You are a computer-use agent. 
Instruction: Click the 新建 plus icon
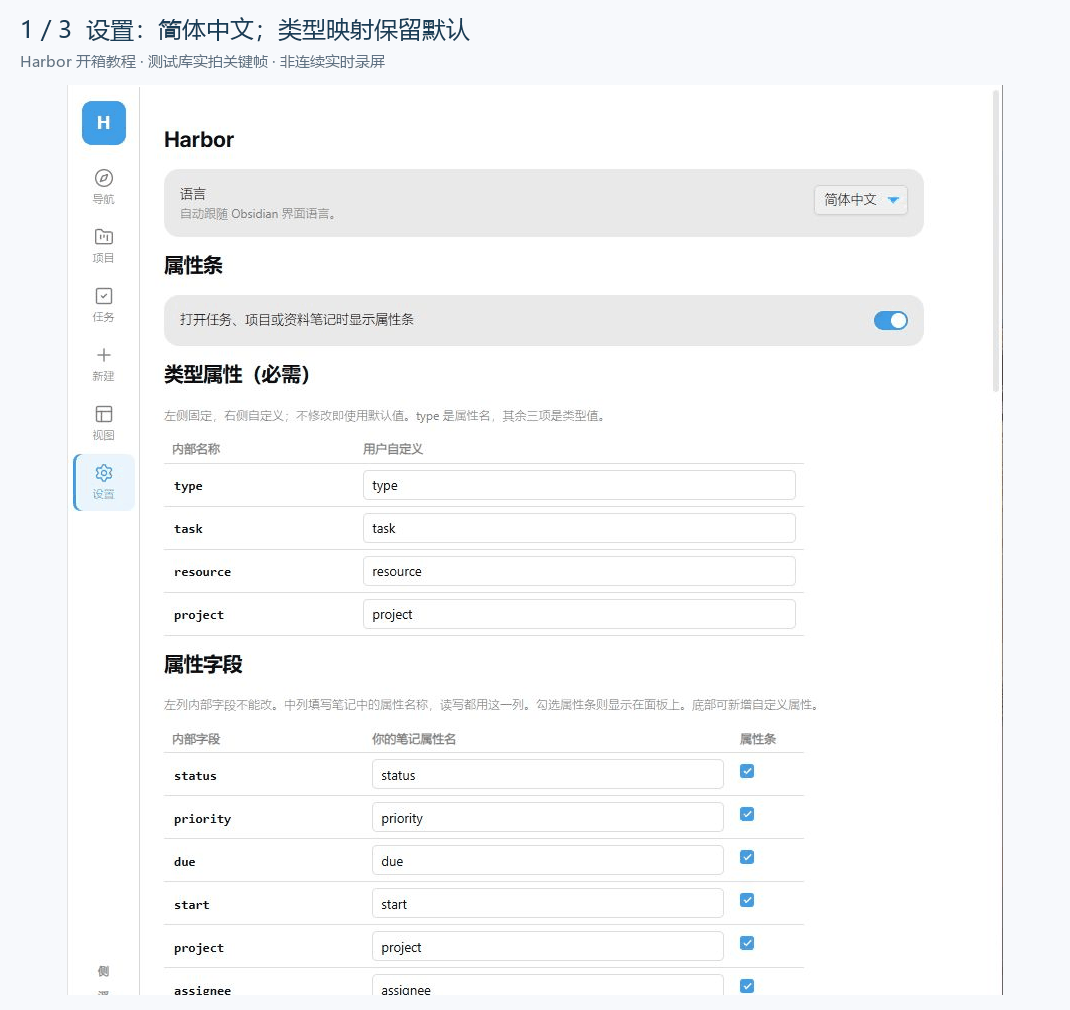pos(104,355)
